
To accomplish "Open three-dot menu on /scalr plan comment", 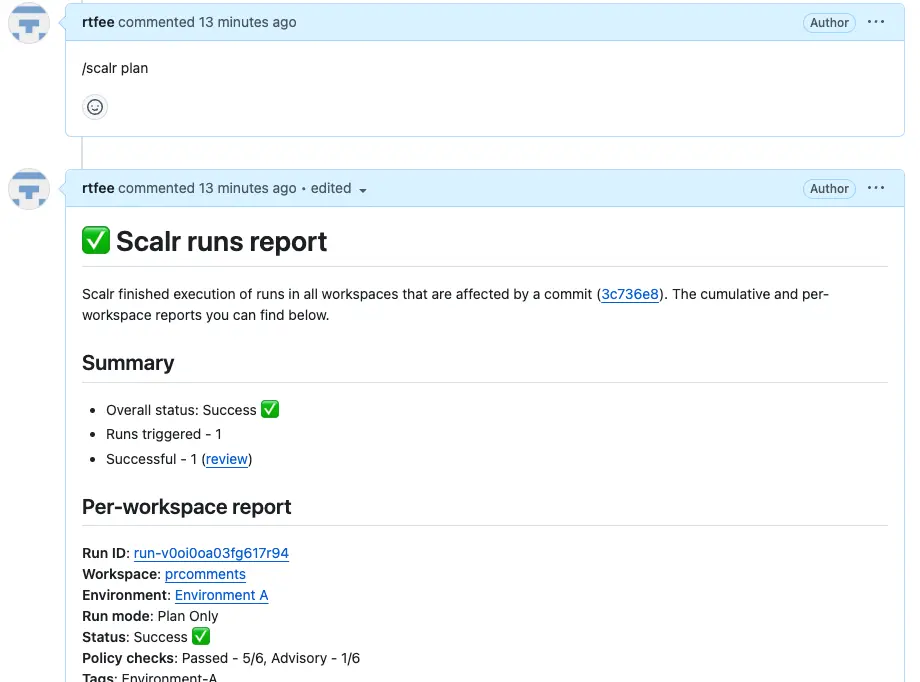I will pos(876,22).
